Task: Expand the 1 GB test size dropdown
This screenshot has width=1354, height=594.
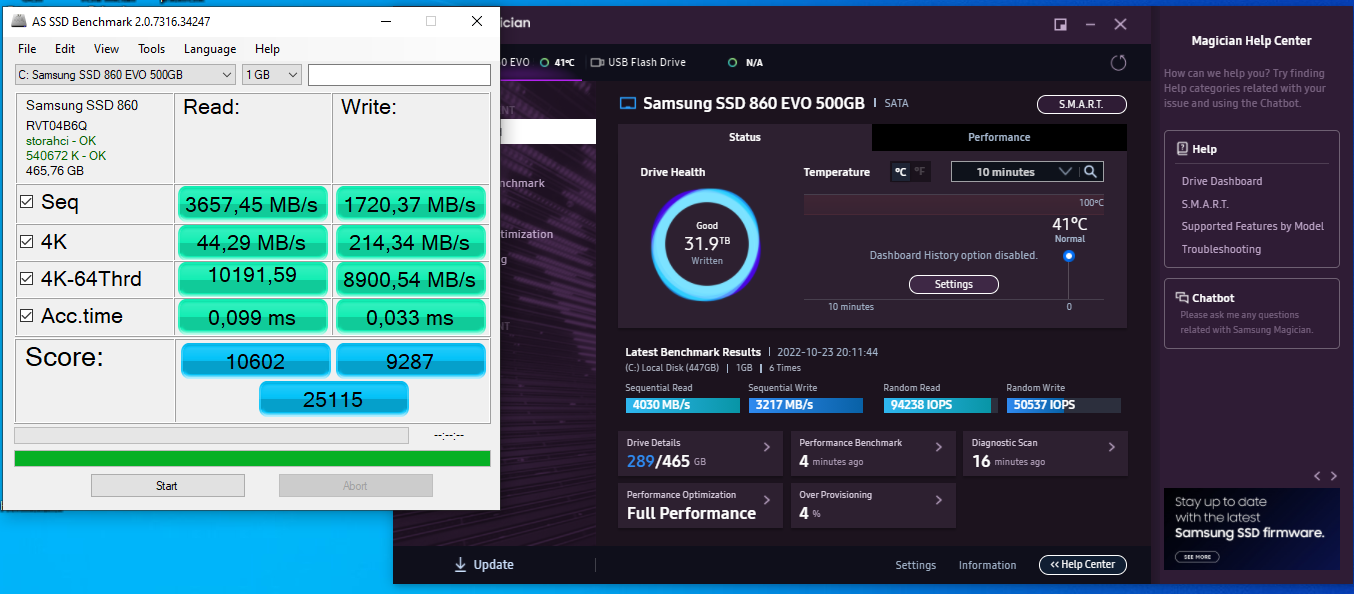Action: tap(272, 75)
